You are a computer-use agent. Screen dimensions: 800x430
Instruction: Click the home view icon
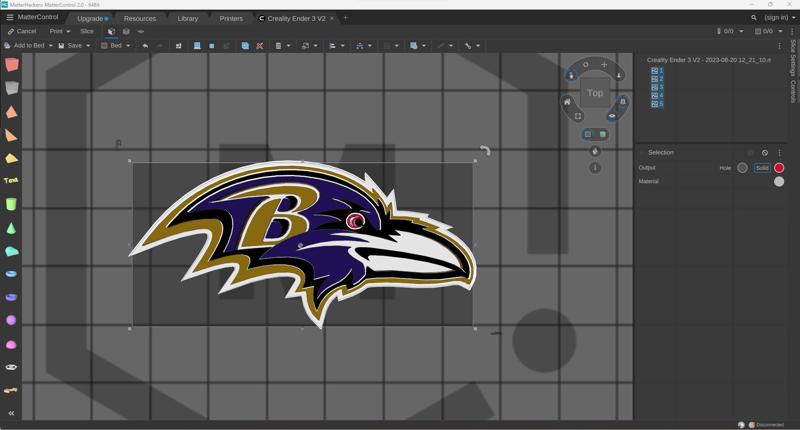[x=567, y=102]
